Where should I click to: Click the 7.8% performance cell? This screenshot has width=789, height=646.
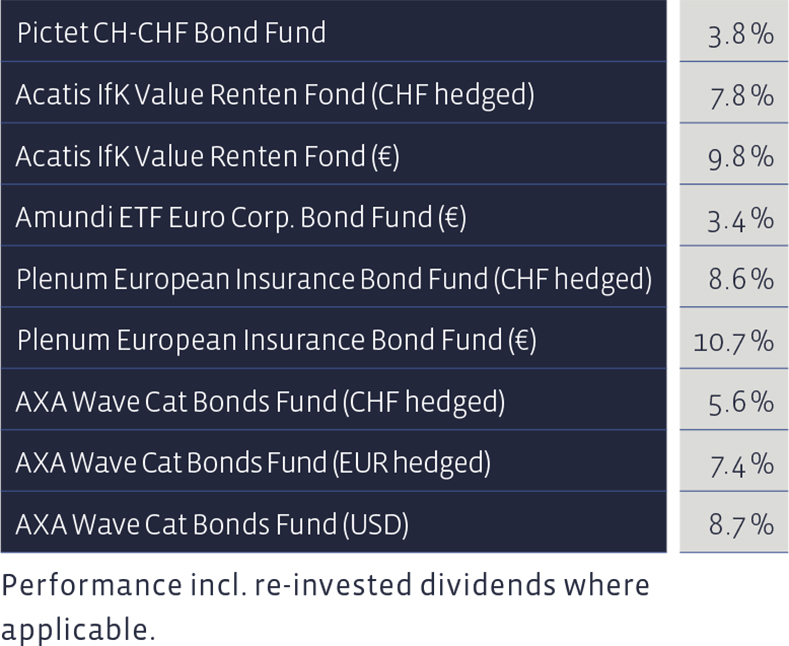pyautogui.click(x=734, y=93)
